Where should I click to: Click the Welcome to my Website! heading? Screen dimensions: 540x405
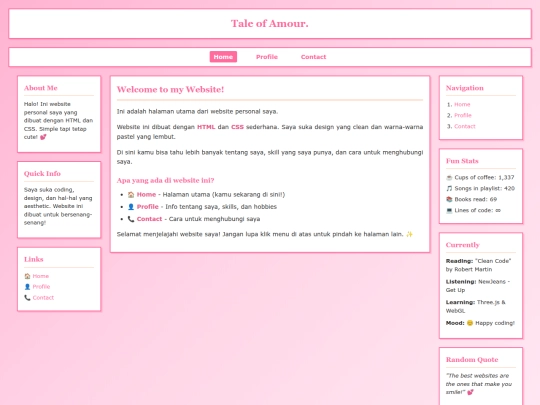170,90
